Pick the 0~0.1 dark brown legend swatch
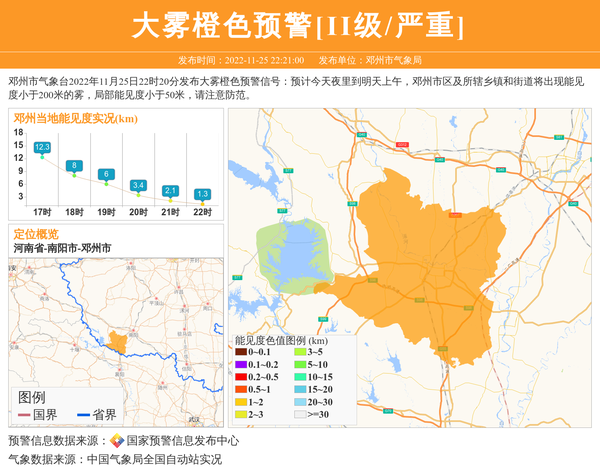The image size is (600, 471). coord(241,353)
